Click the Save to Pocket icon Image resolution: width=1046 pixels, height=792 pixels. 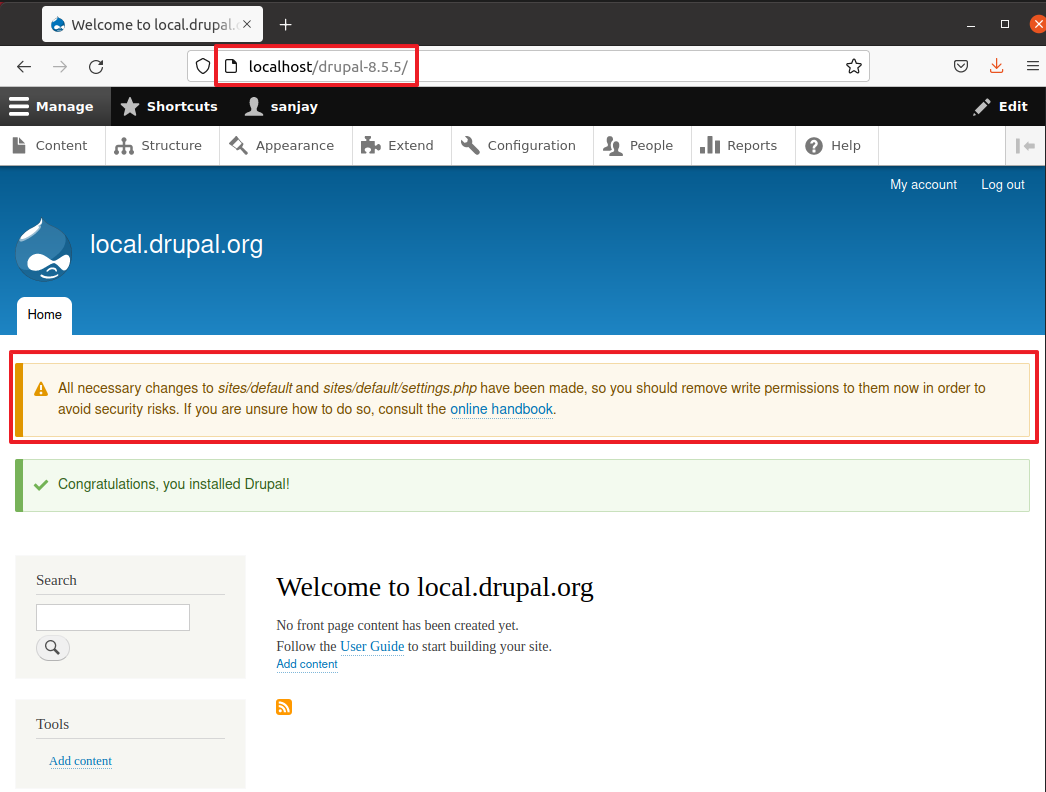[x=960, y=67]
